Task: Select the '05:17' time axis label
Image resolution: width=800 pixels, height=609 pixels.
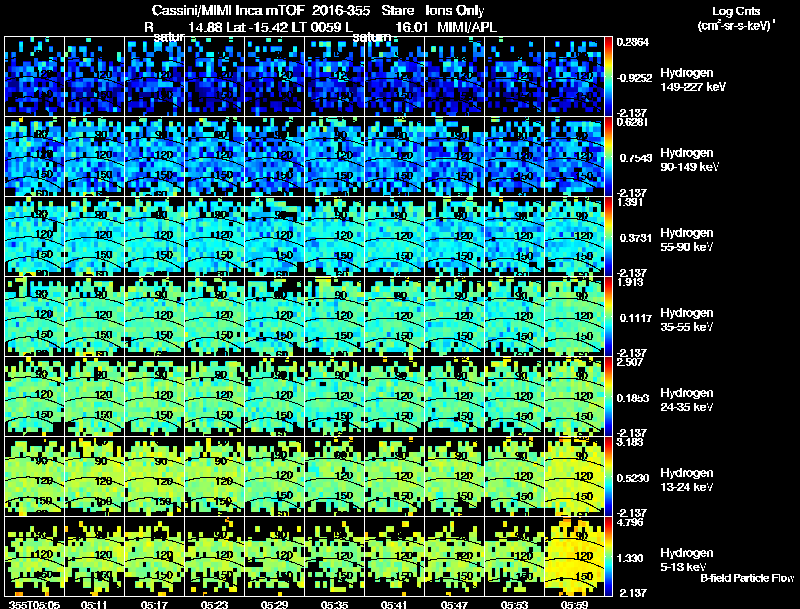Action: click(x=154, y=604)
